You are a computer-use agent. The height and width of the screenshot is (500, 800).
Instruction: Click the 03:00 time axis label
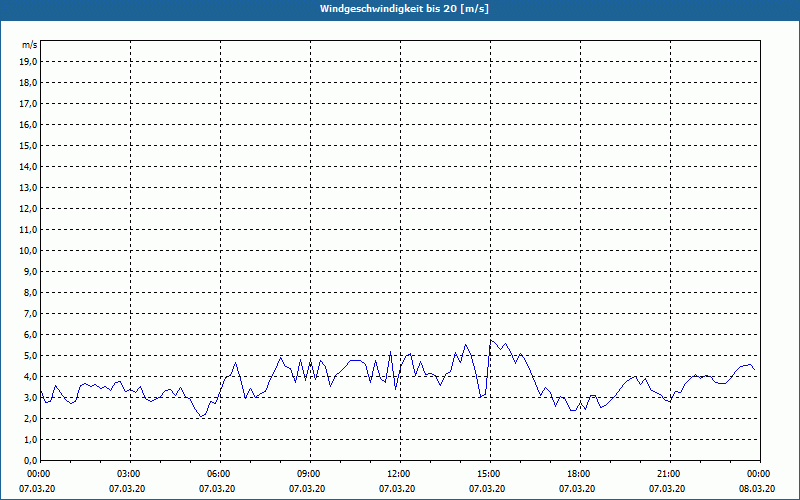pos(131,474)
